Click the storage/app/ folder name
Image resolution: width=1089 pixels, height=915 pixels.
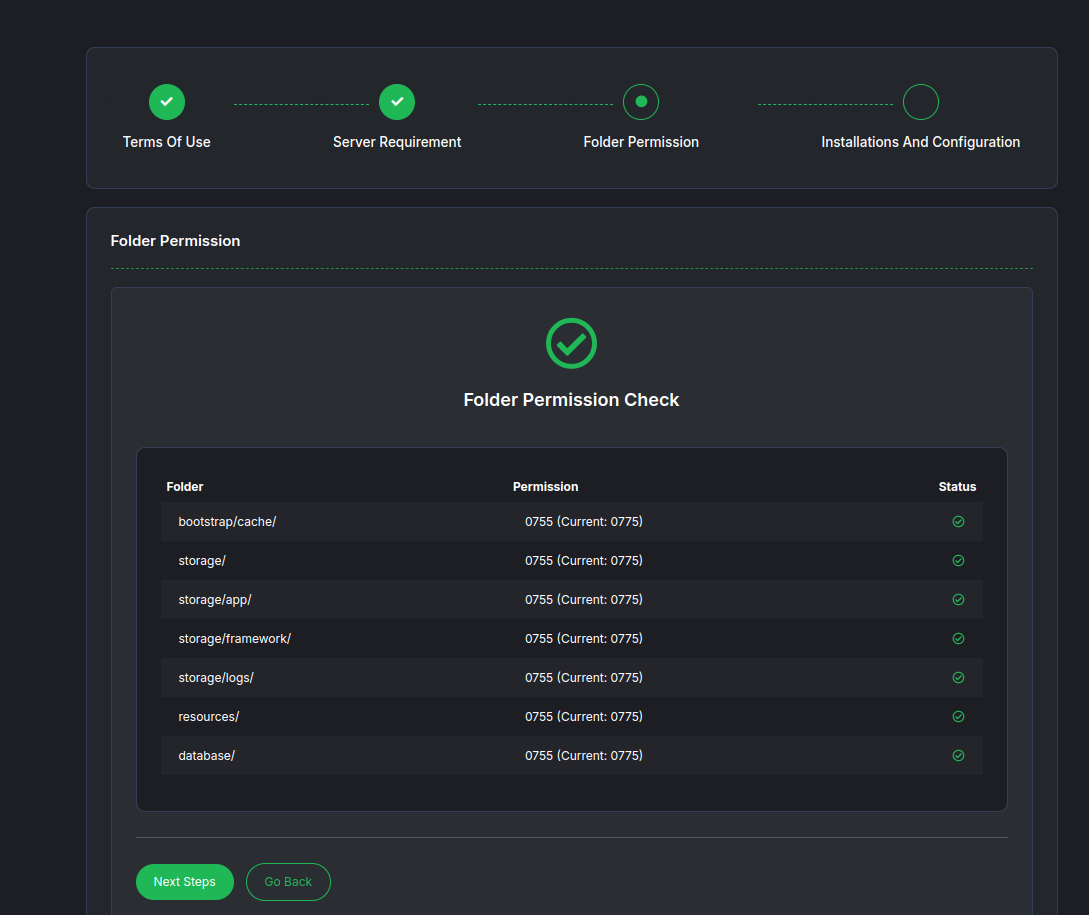pos(215,600)
